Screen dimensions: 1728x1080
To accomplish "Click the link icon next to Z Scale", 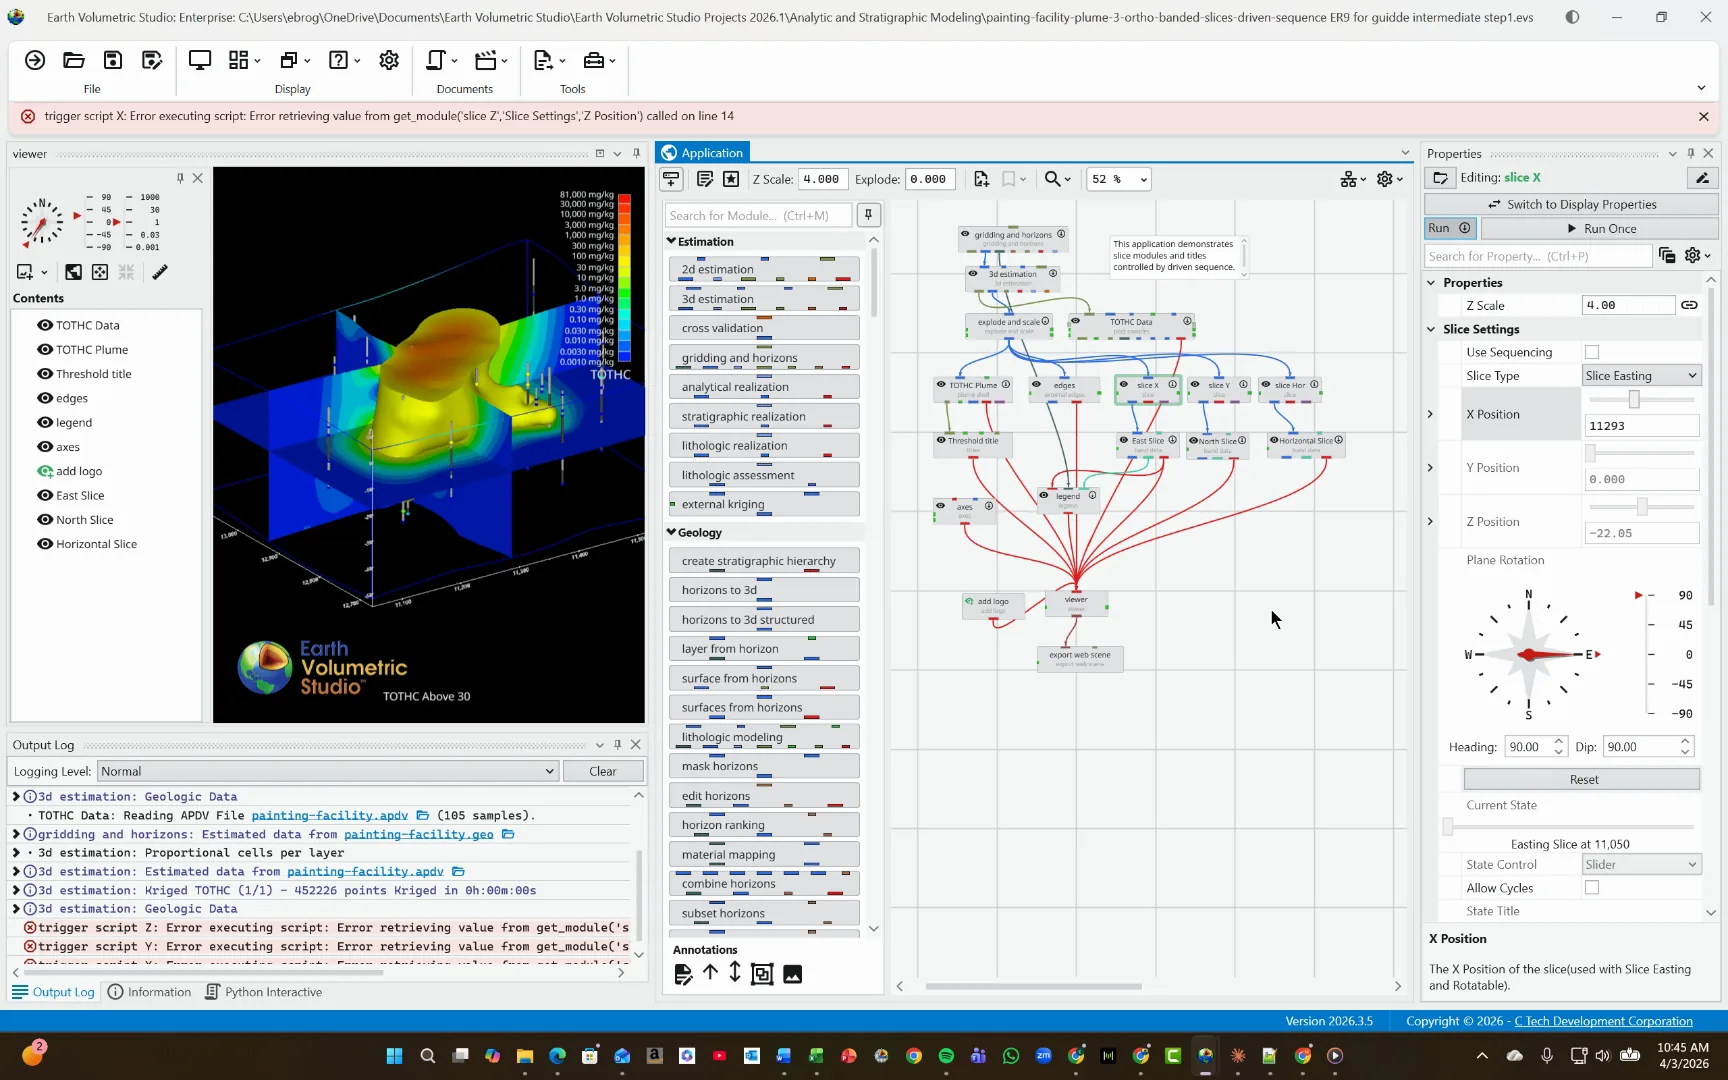I will (x=1689, y=305).
